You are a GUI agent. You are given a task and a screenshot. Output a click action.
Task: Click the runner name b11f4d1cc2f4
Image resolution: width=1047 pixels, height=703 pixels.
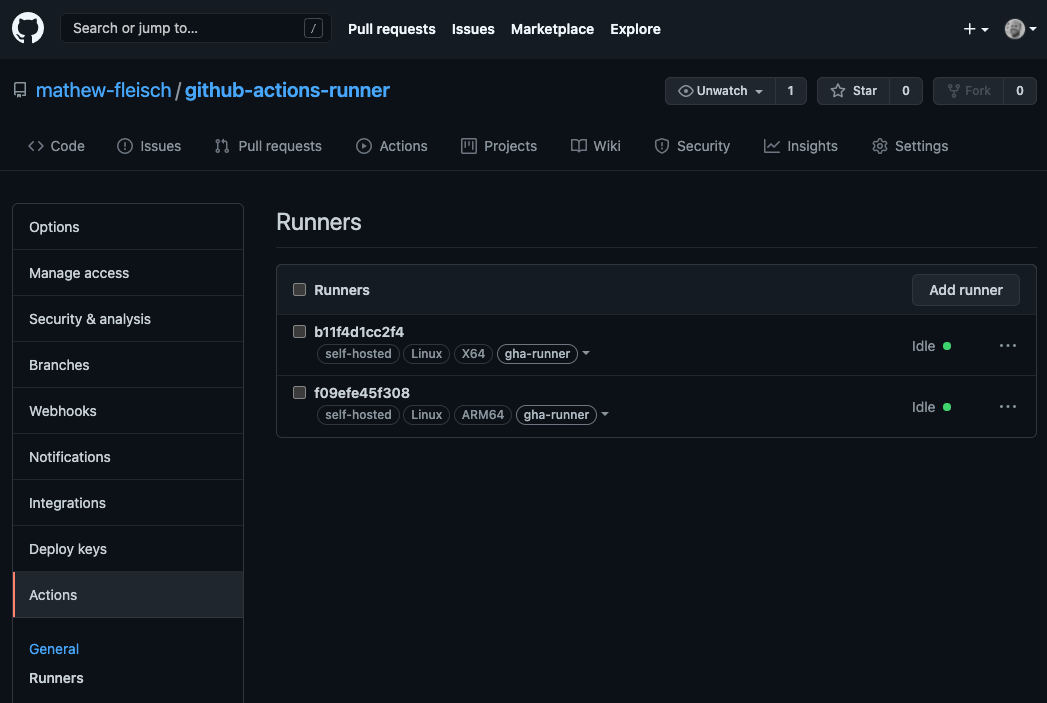(359, 332)
